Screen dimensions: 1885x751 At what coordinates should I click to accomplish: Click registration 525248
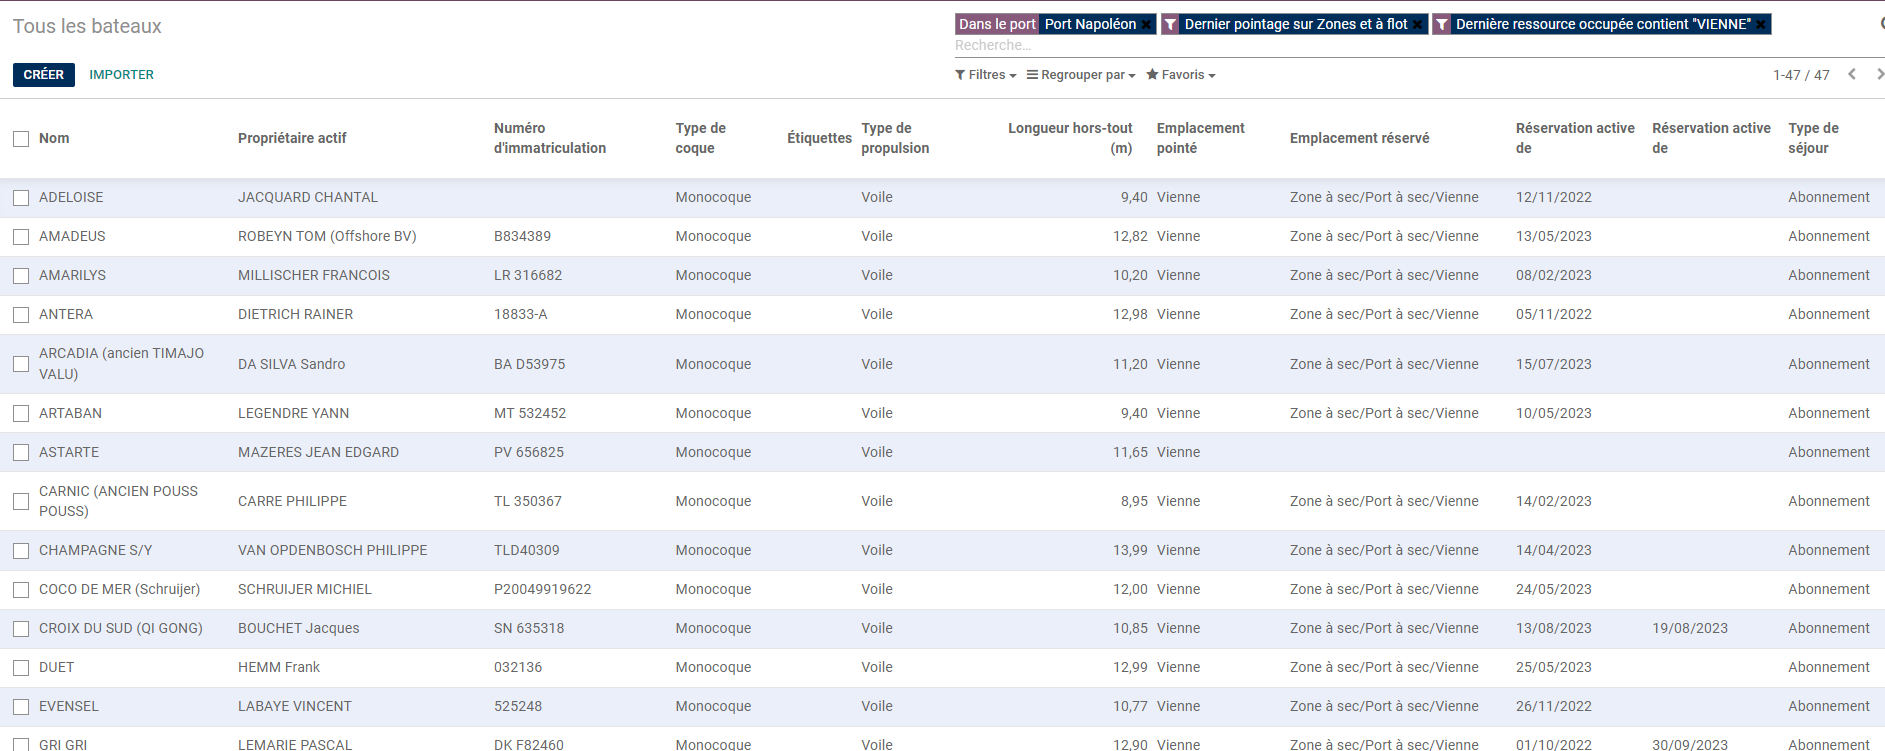(x=518, y=706)
